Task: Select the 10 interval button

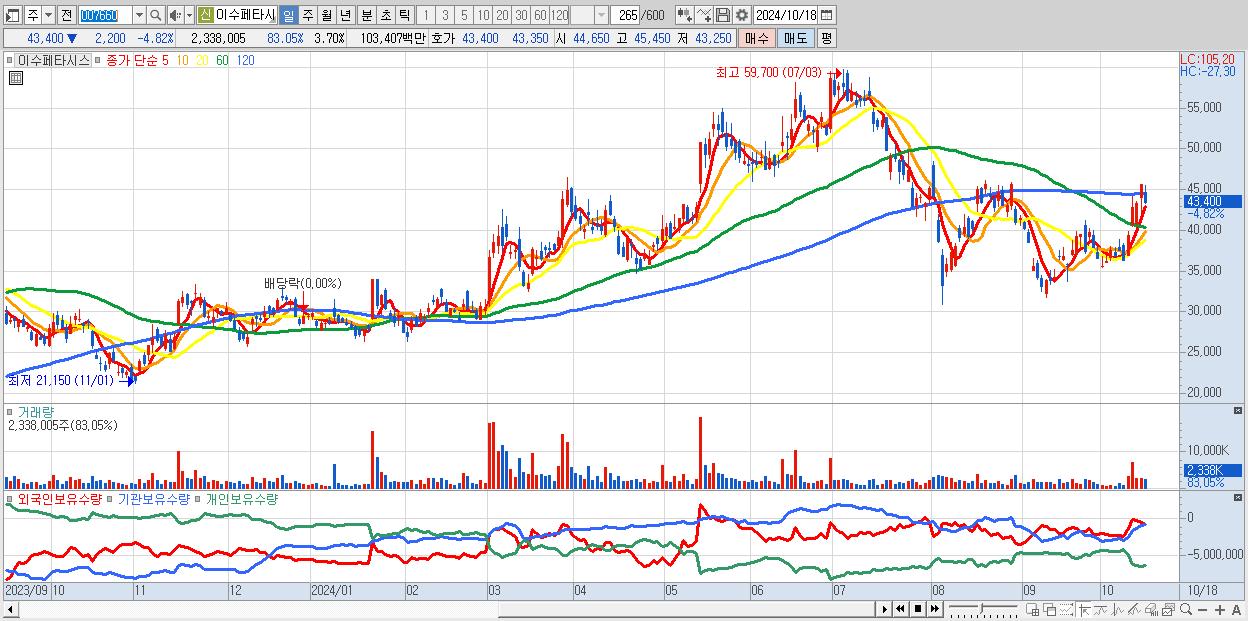Action: [x=483, y=16]
